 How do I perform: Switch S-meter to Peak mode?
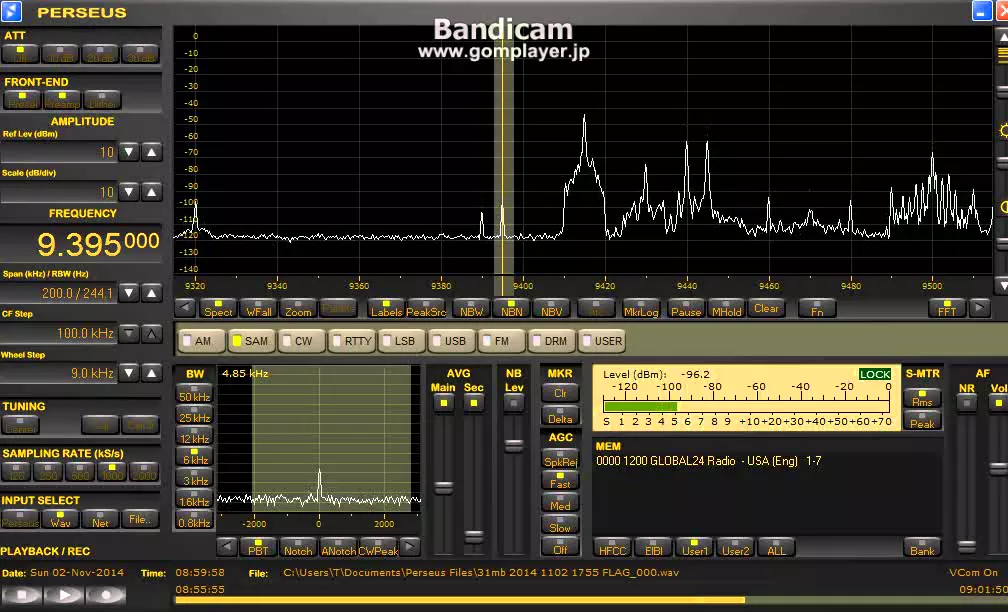(x=922, y=421)
